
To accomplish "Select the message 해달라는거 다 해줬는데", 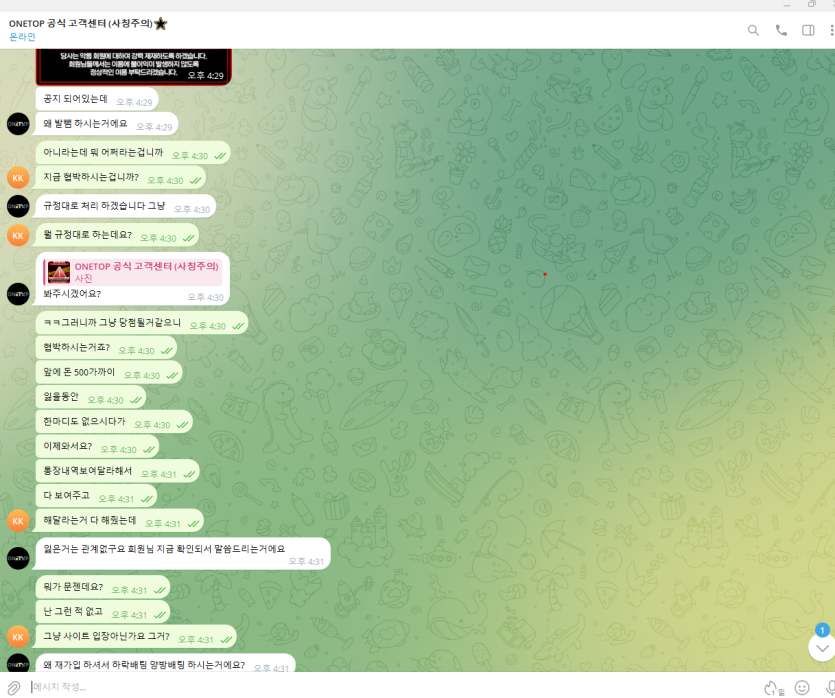I will (119, 521).
